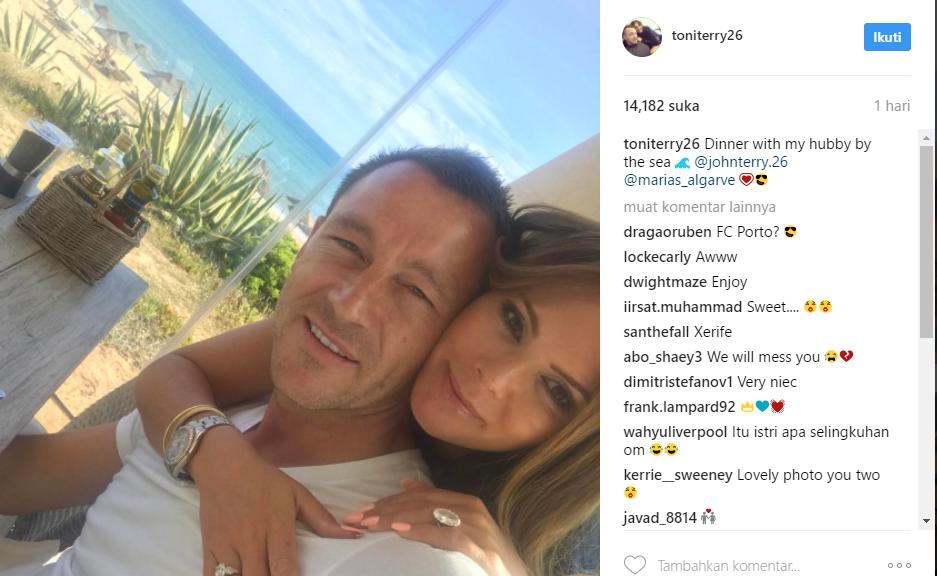Open the @marias_algarve mention link
This screenshot has width=937, height=576.
click(x=679, y=180)
